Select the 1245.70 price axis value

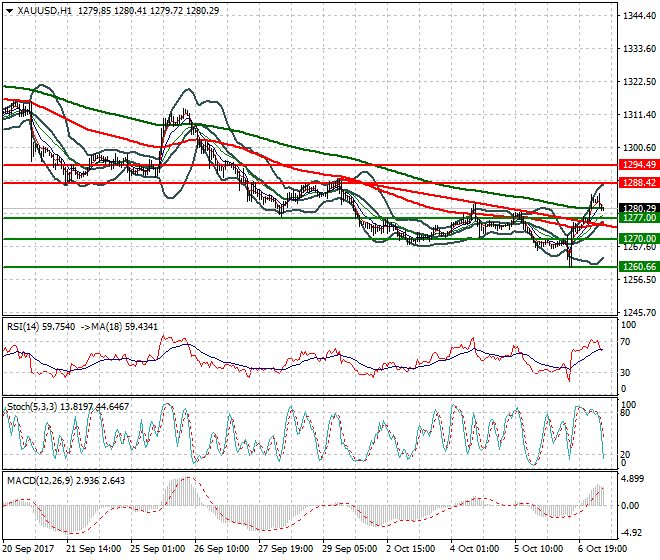pos(639,312)
